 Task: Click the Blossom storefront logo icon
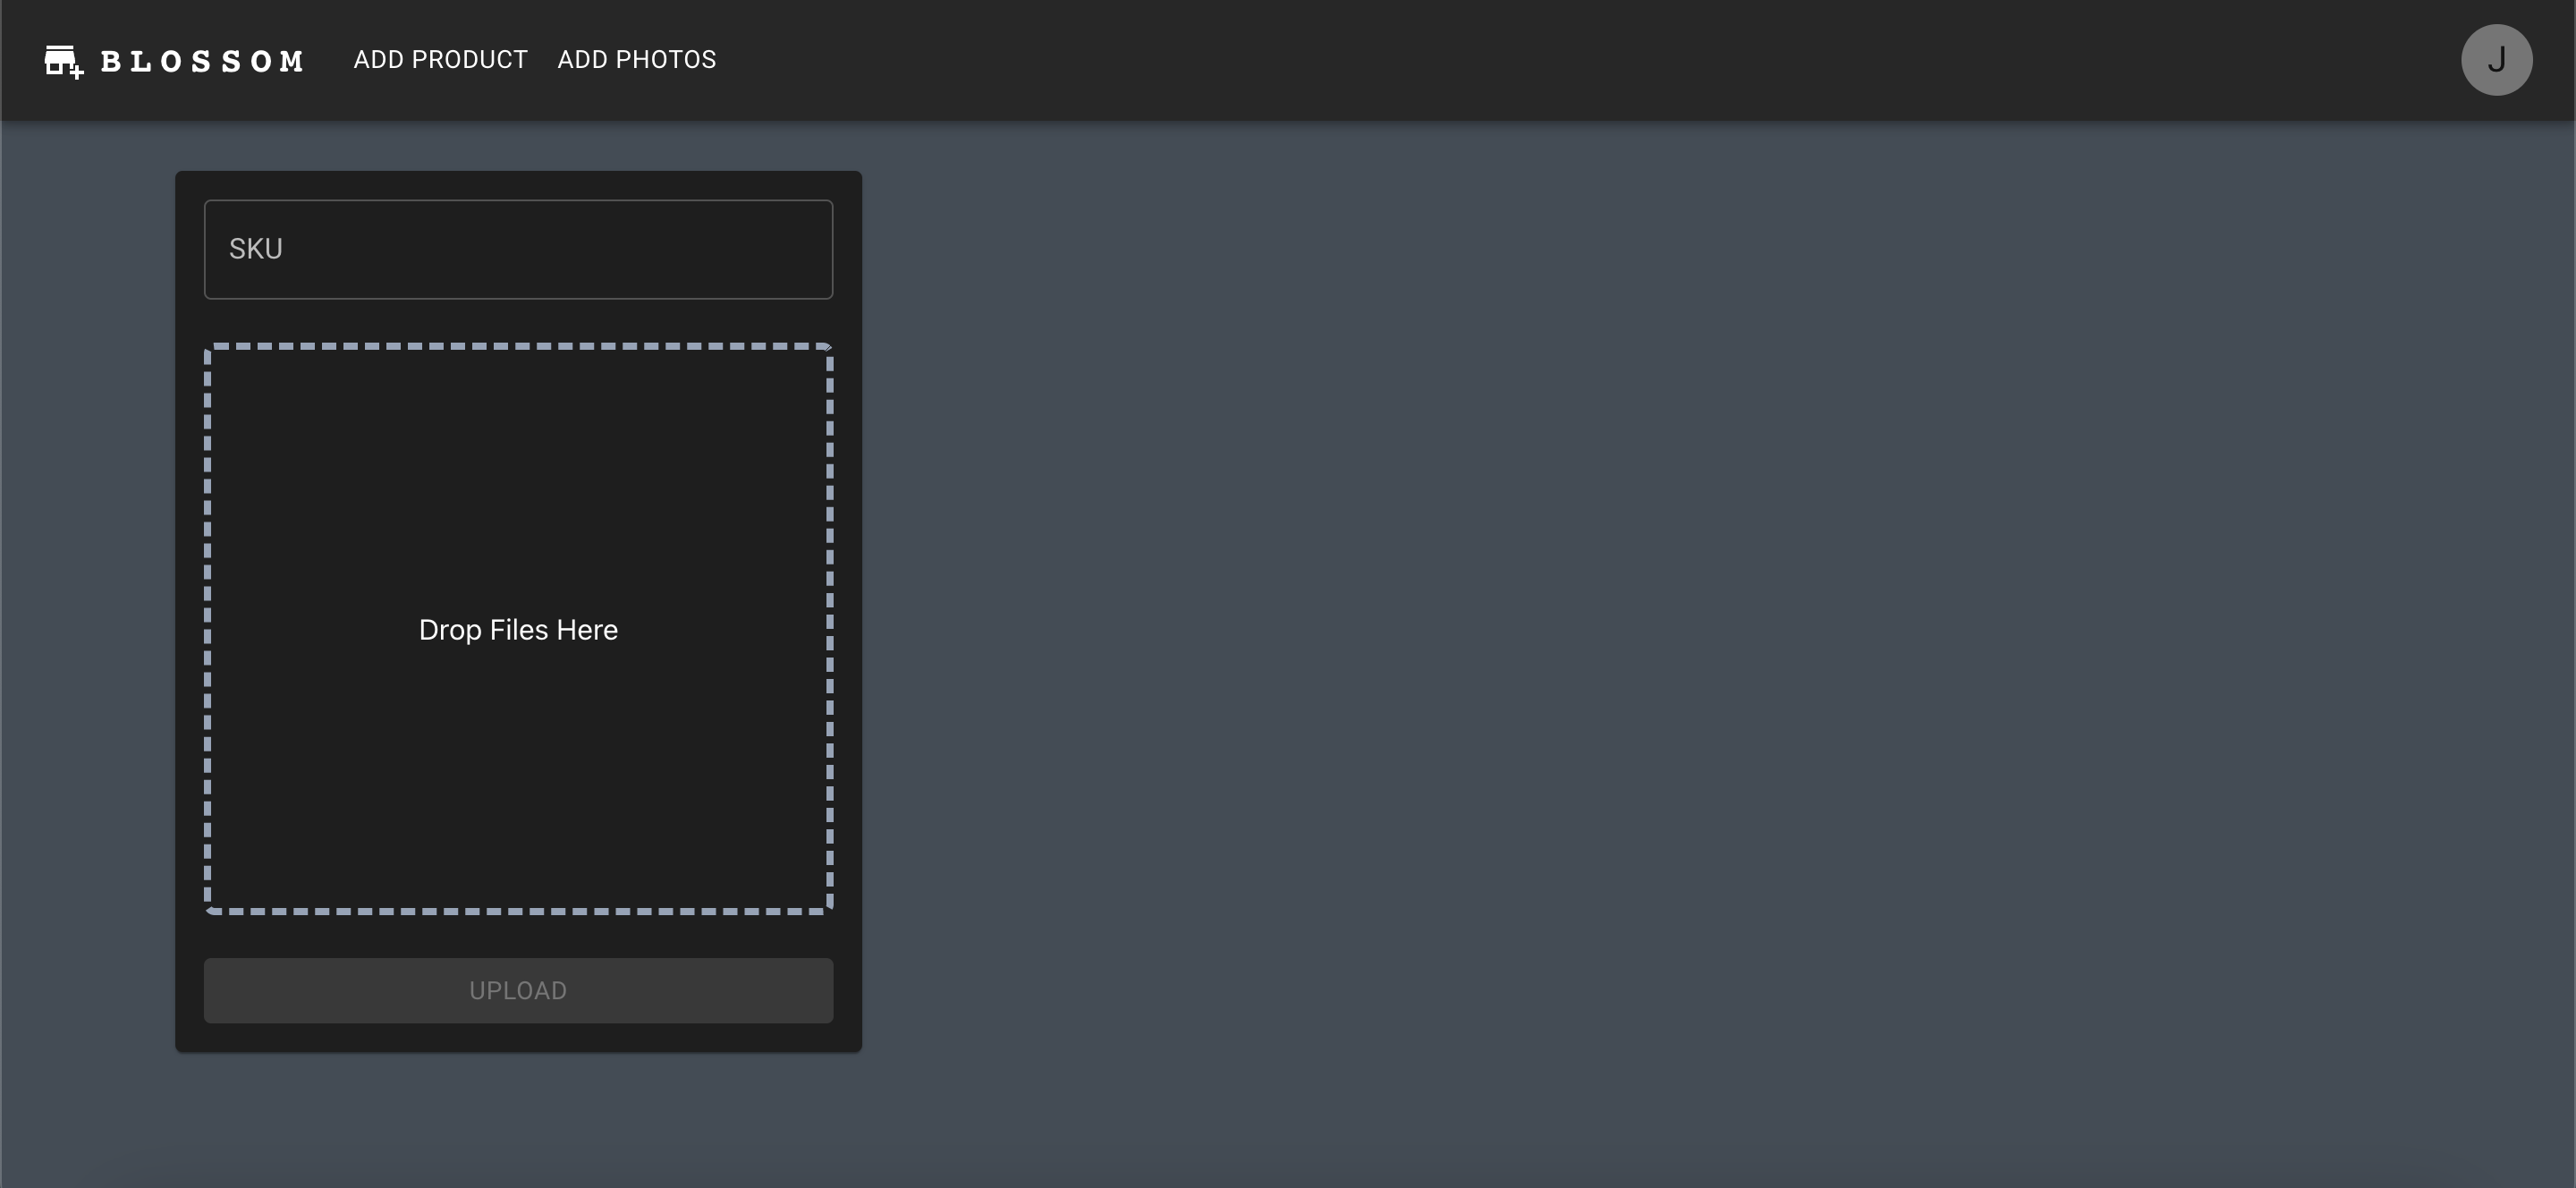64,61
